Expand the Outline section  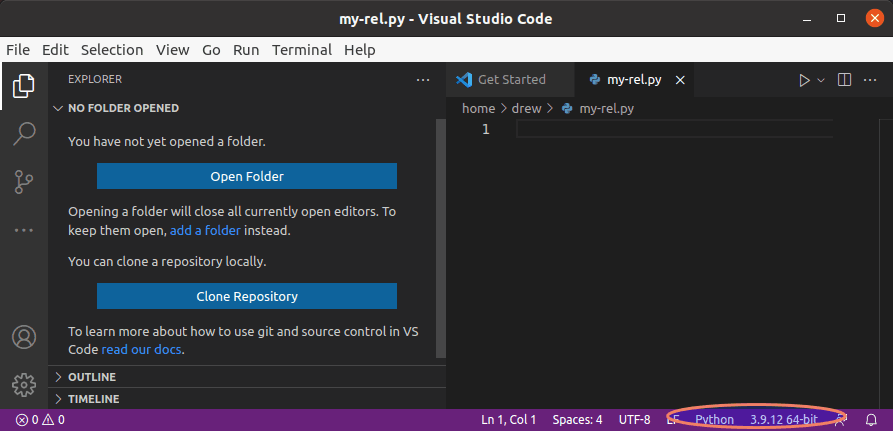pos(91,377)
